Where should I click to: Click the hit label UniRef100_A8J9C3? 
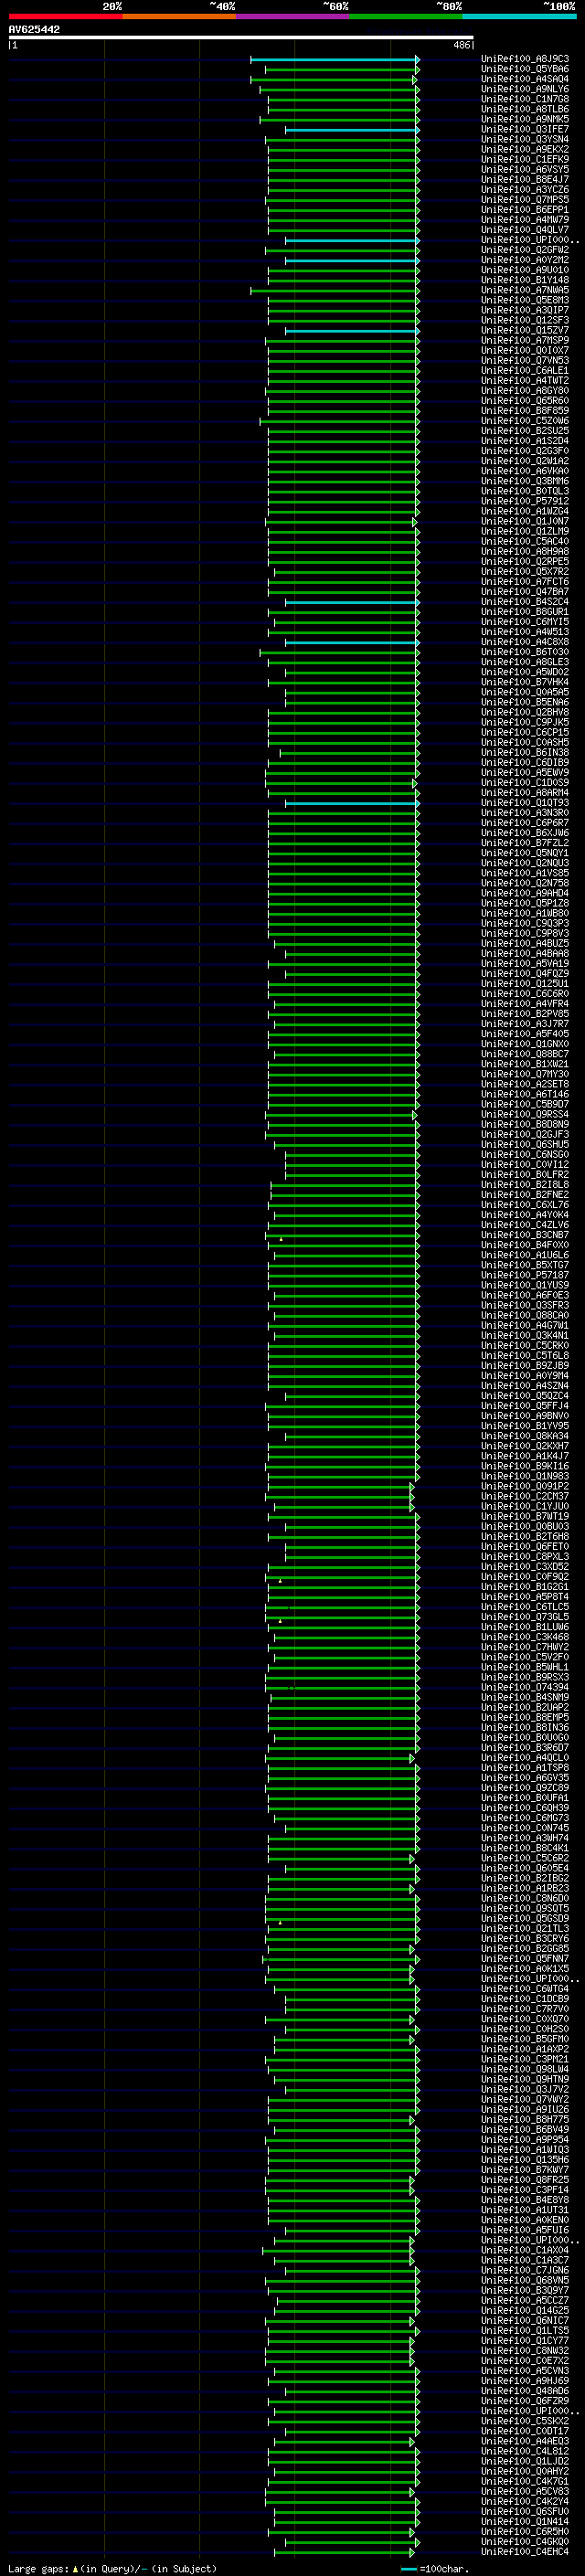pos(525,59)
